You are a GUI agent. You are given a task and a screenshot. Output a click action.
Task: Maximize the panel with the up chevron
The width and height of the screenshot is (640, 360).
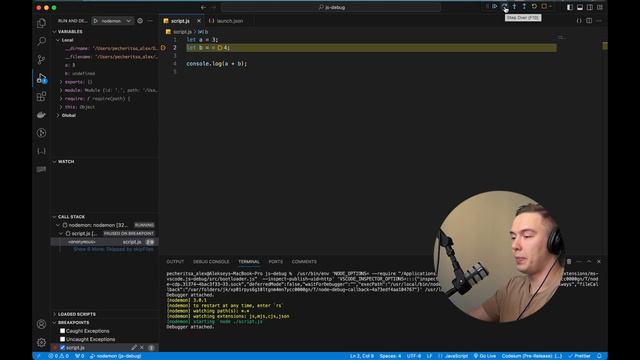589,262
